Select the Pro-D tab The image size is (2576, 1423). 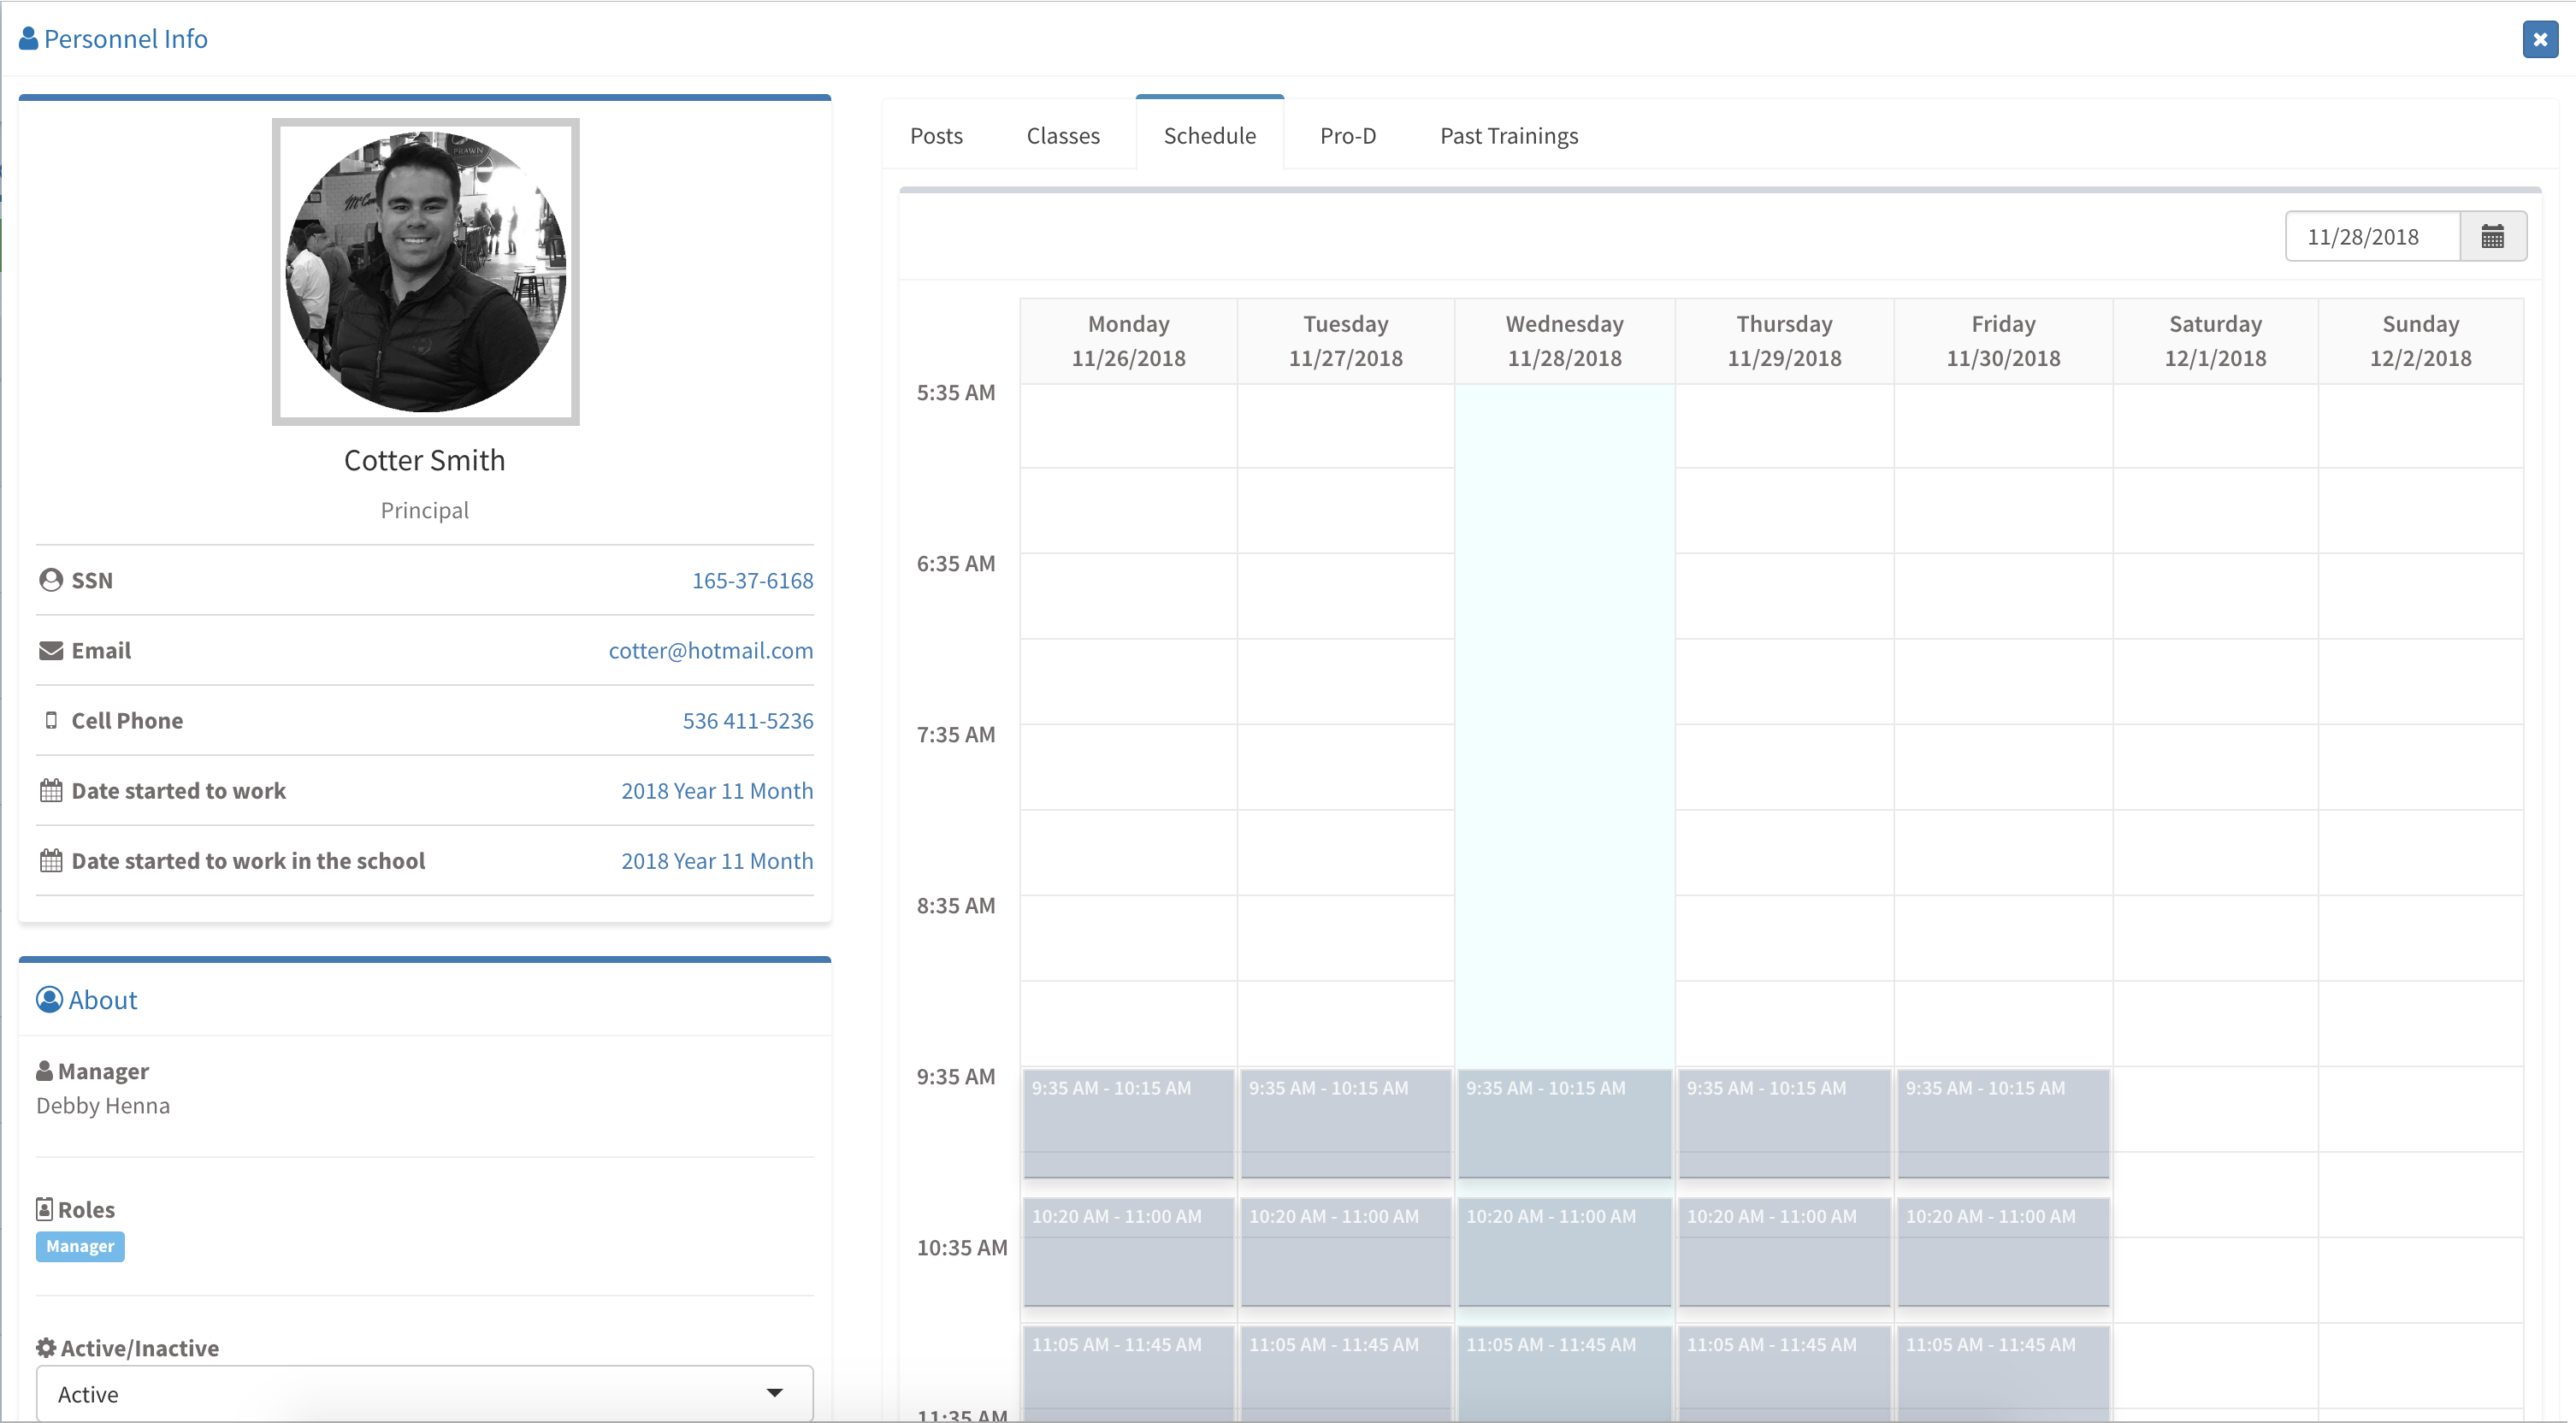(1347, 136)
